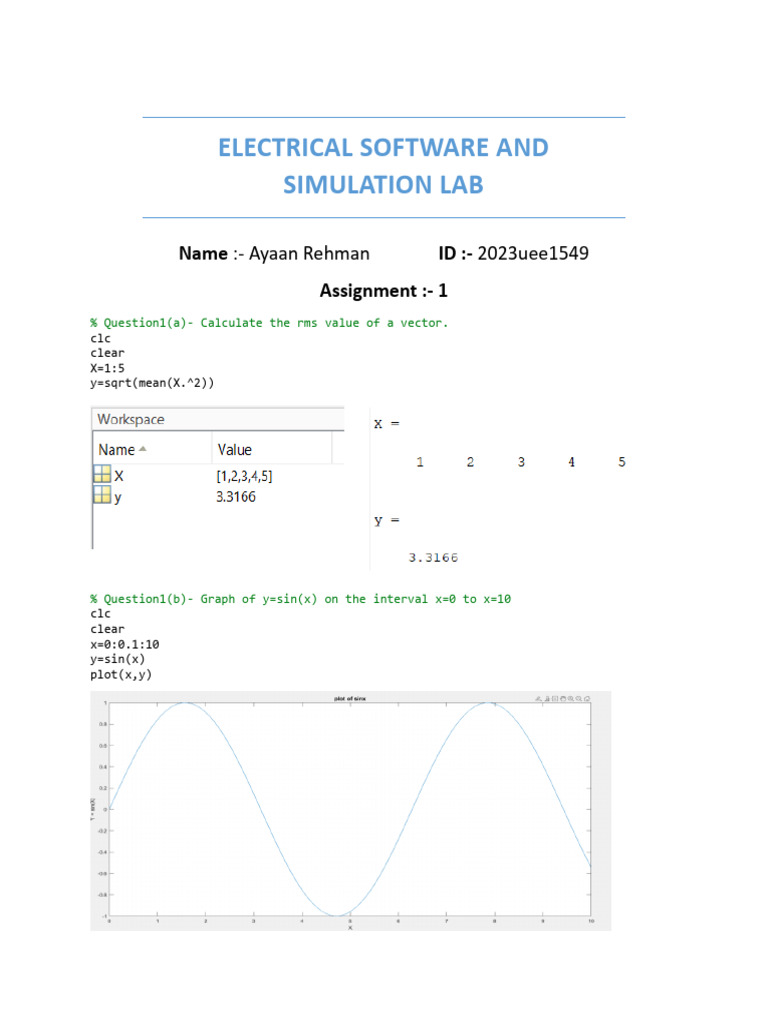Image resolution: width=768 pixels, height=1024 pixels.
Task: Select the value [1,2,3,4,5] in Workspace
Action: (244, 476)
